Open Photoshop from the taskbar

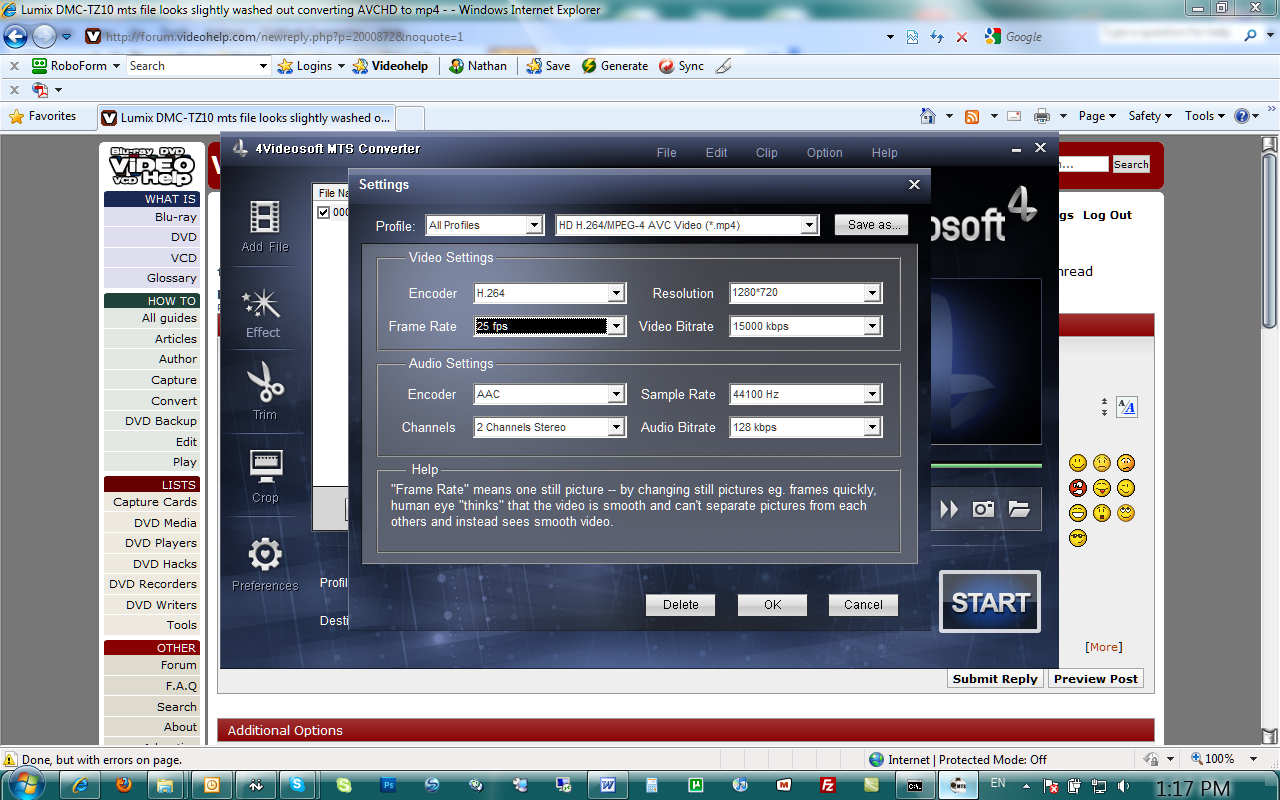click(389, 785)
